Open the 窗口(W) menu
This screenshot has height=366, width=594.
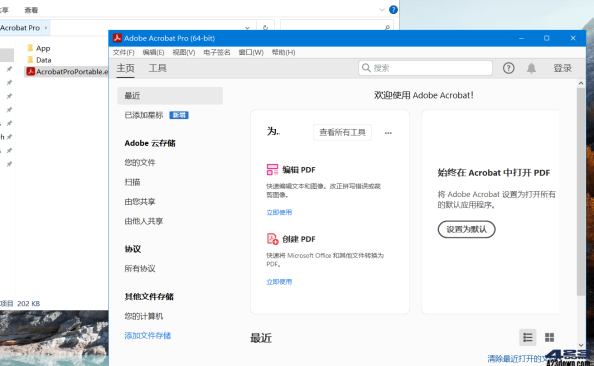click(251, 52)
